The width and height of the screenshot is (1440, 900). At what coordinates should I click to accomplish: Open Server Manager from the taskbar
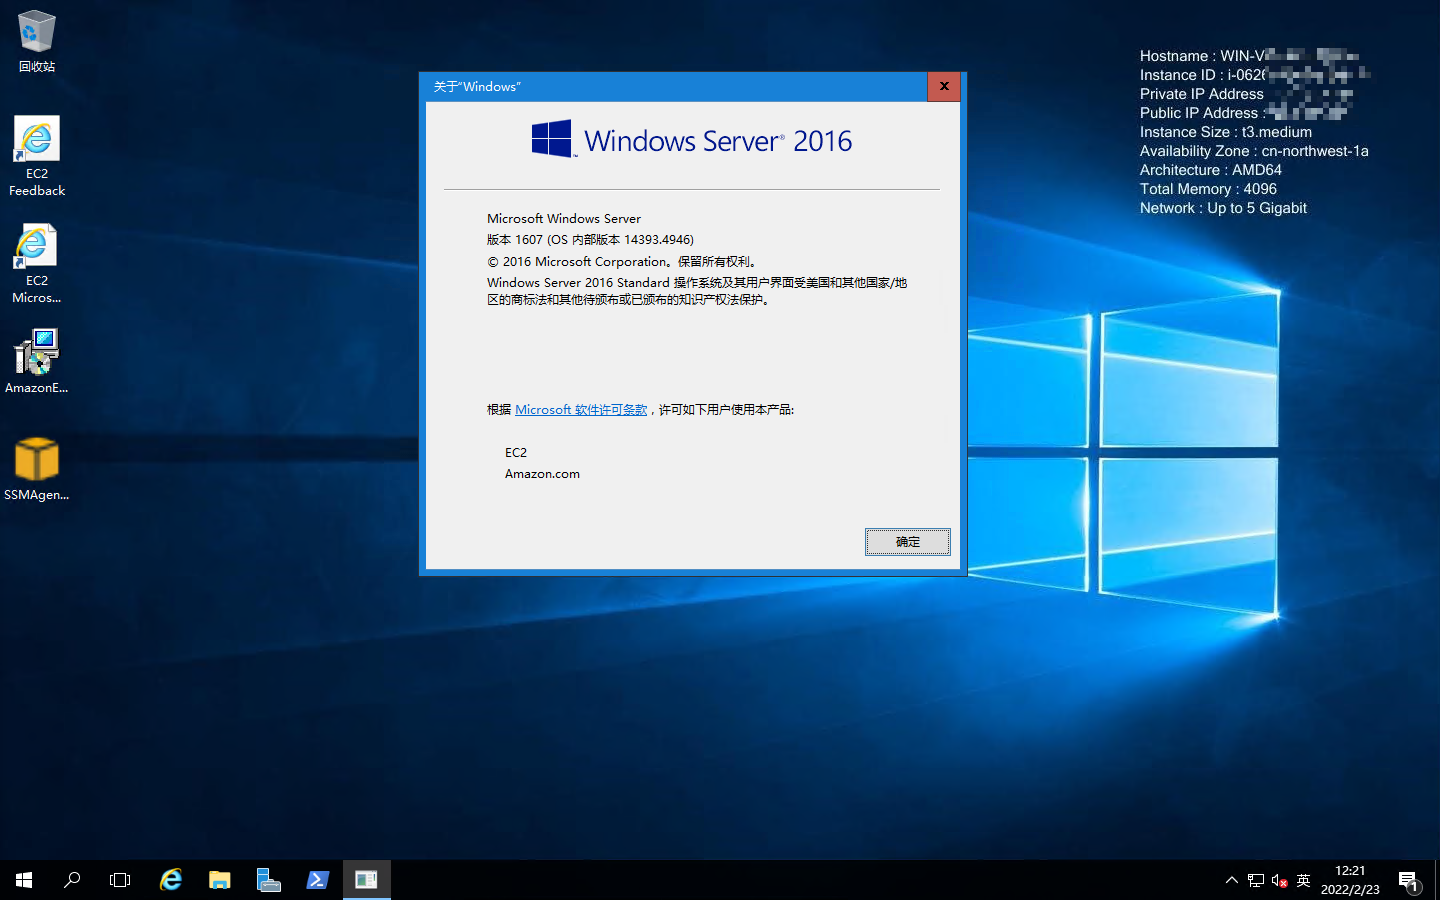point(268,879)
